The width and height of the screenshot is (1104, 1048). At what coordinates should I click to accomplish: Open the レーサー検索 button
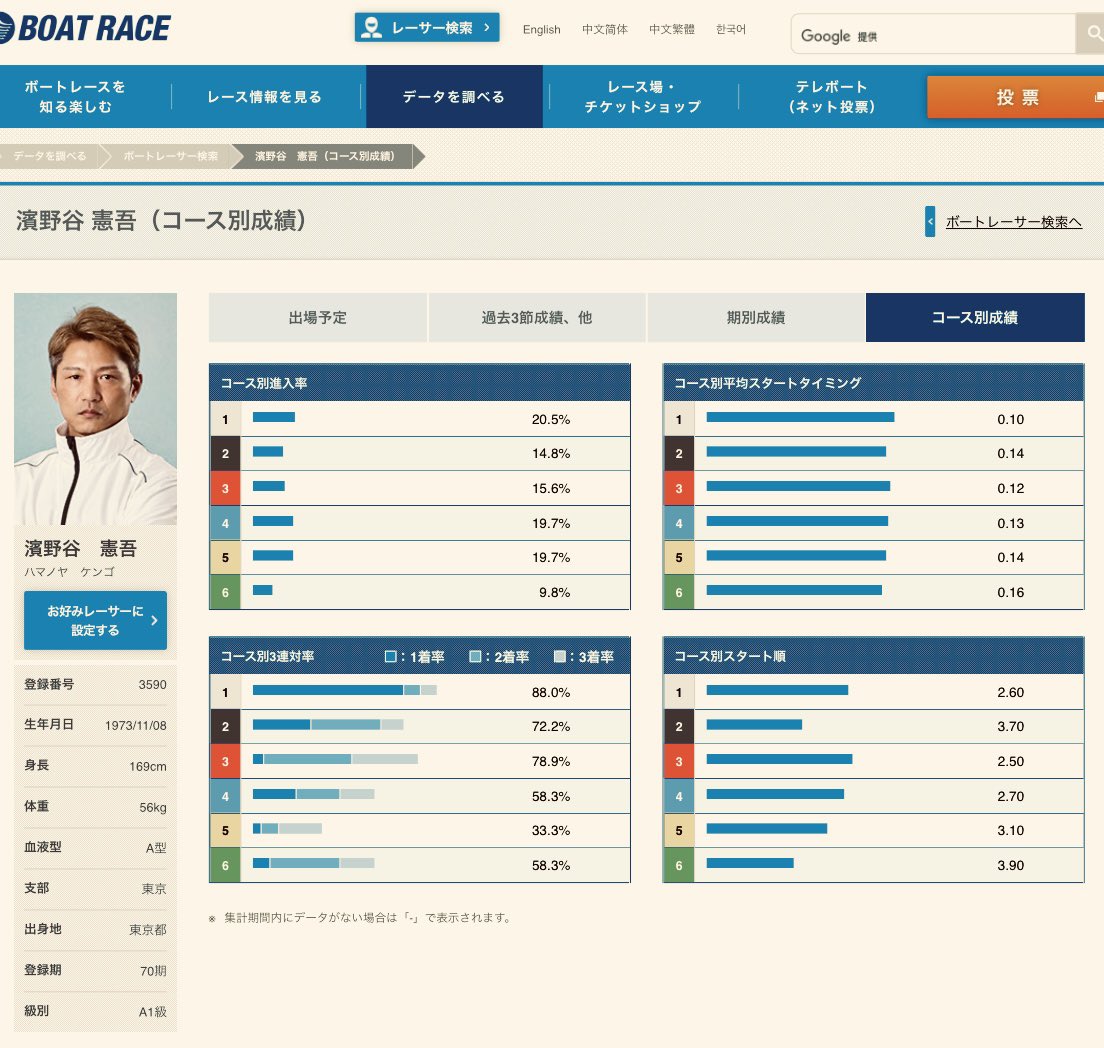pyautogui.click(x=427, y=28)
